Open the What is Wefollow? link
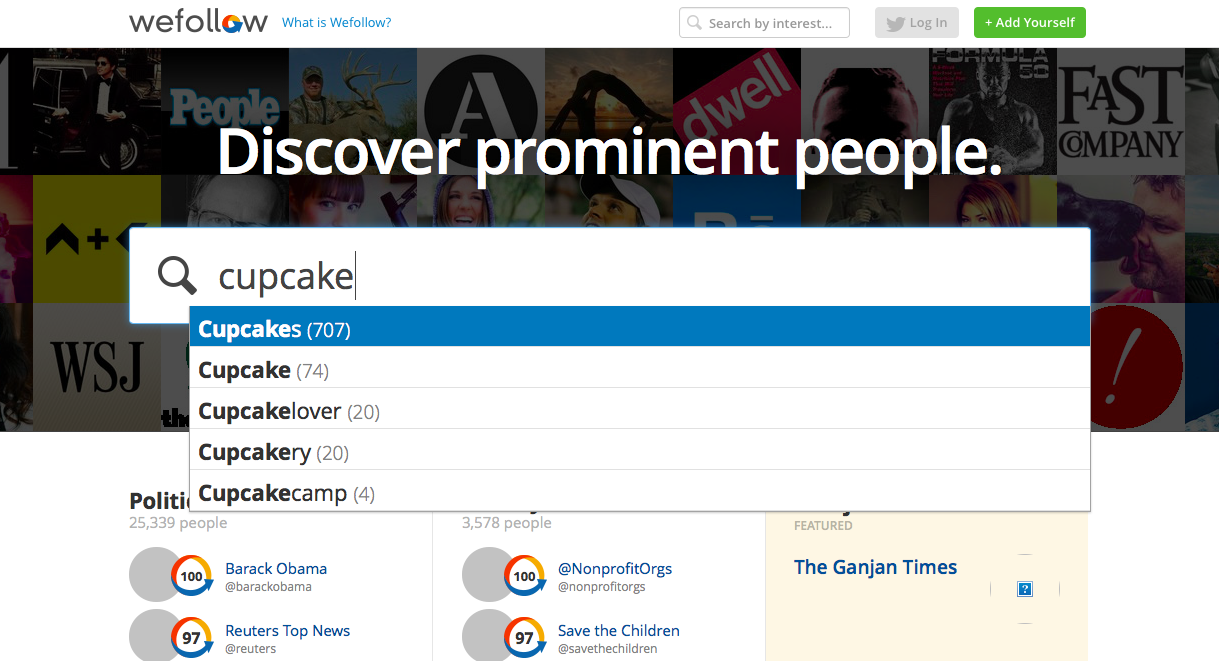The height and width of the screenshot is (661, 1219). tap(337, 22)
